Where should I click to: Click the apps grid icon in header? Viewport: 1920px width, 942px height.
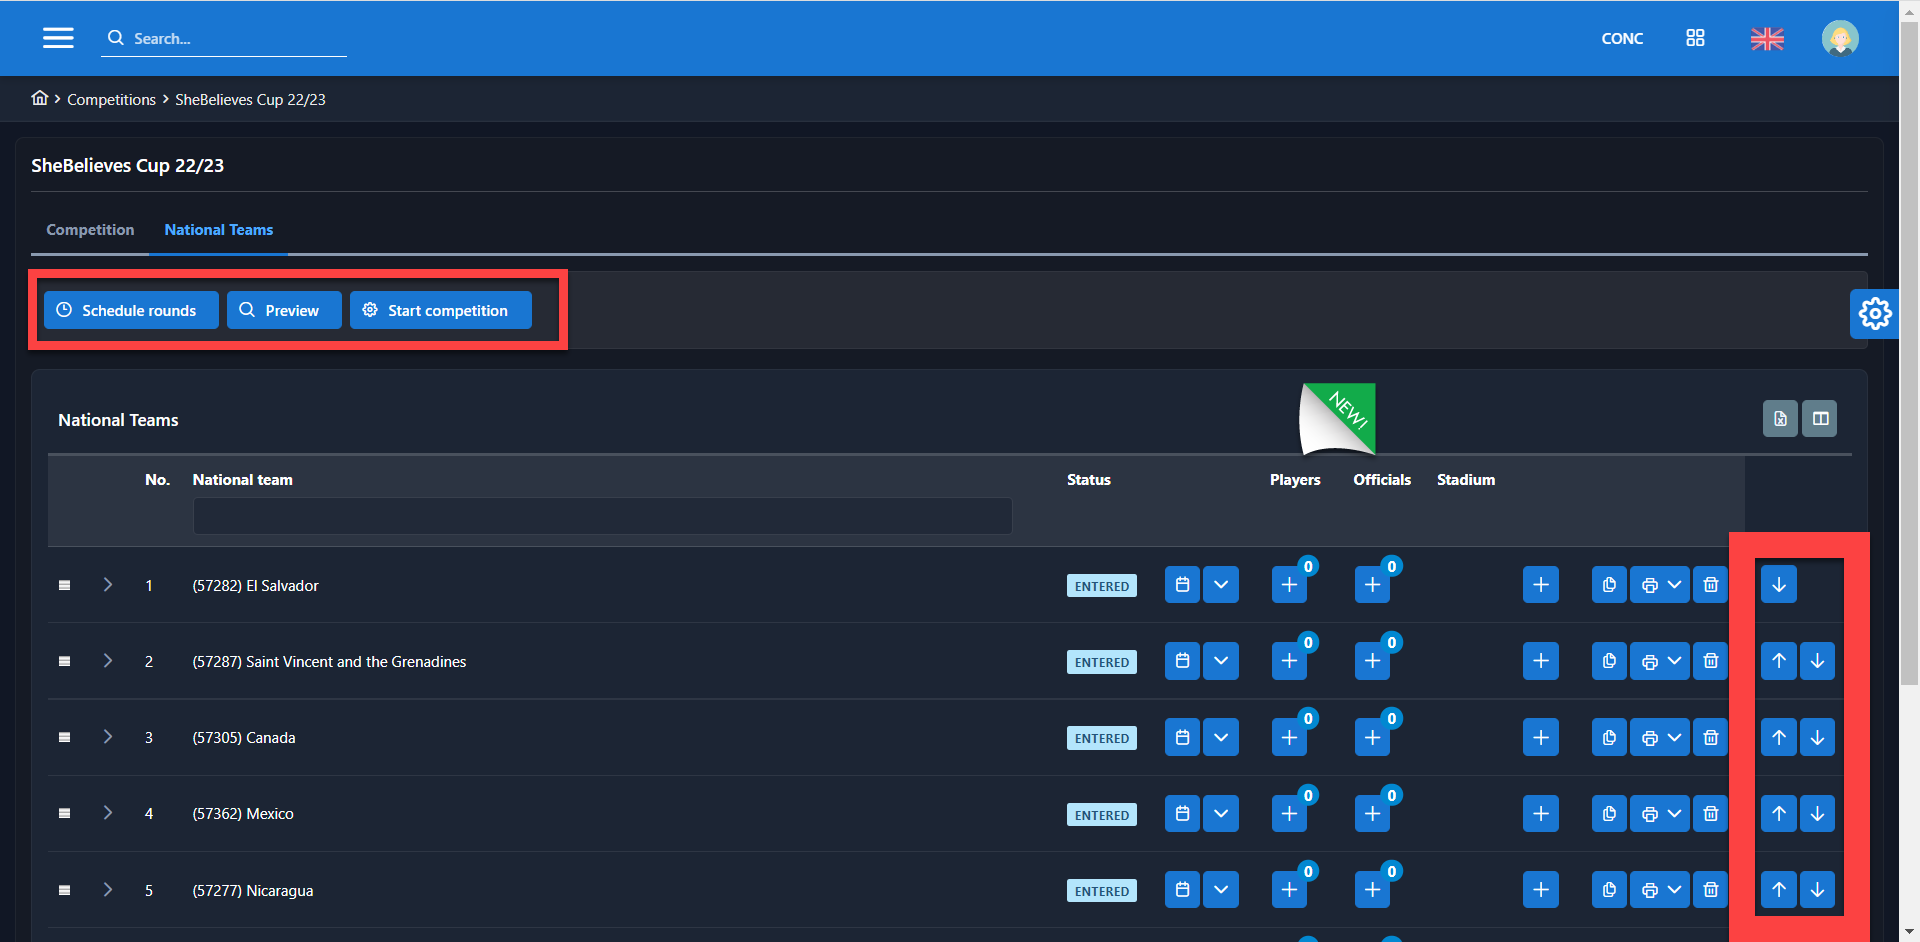pyautogui.click(x=1695, y=38)
